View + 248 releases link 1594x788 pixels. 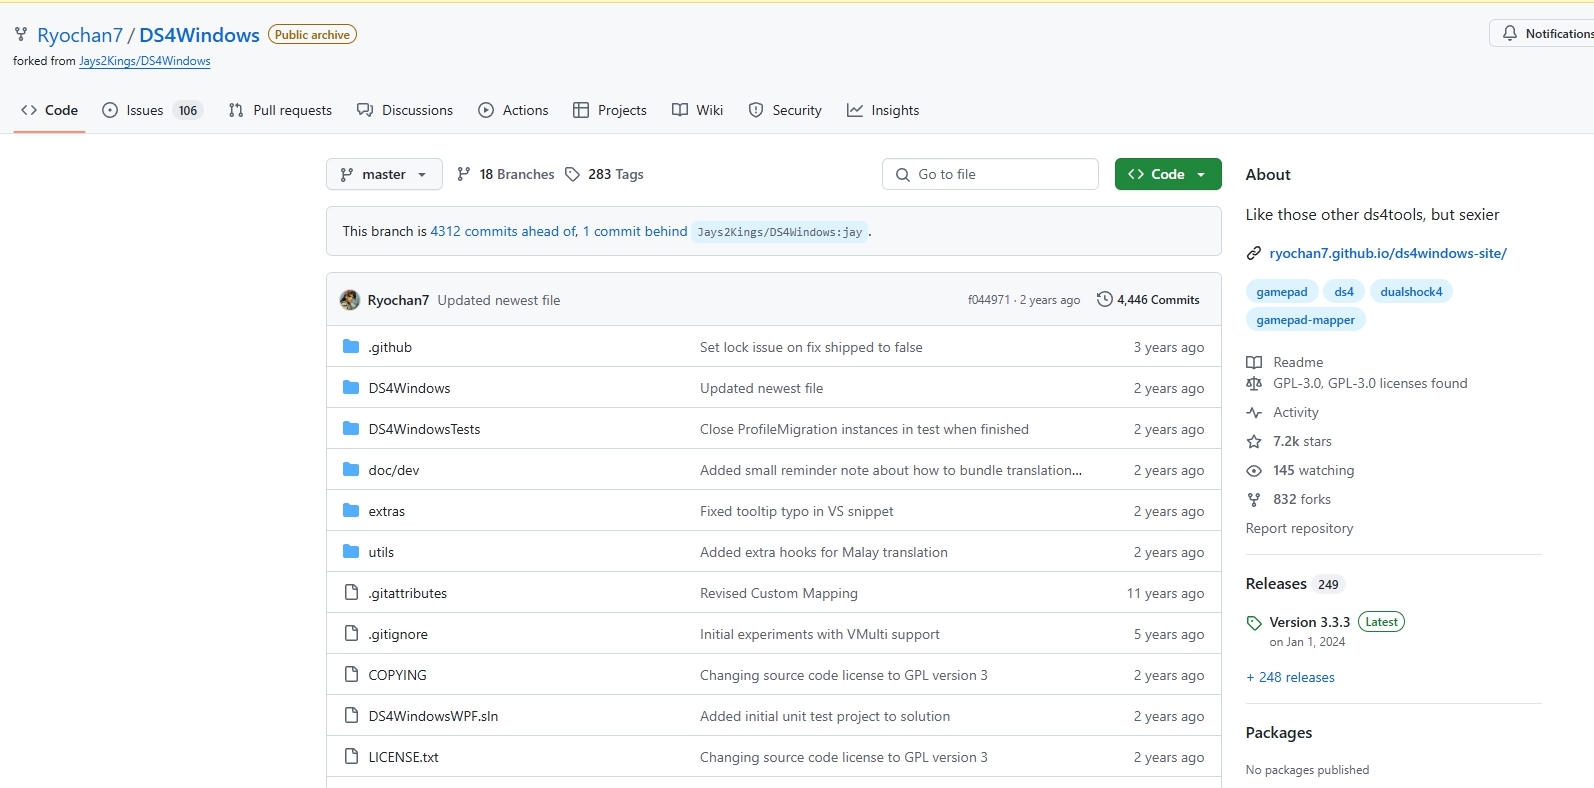pyautogui.click(x=1290, y=677)
